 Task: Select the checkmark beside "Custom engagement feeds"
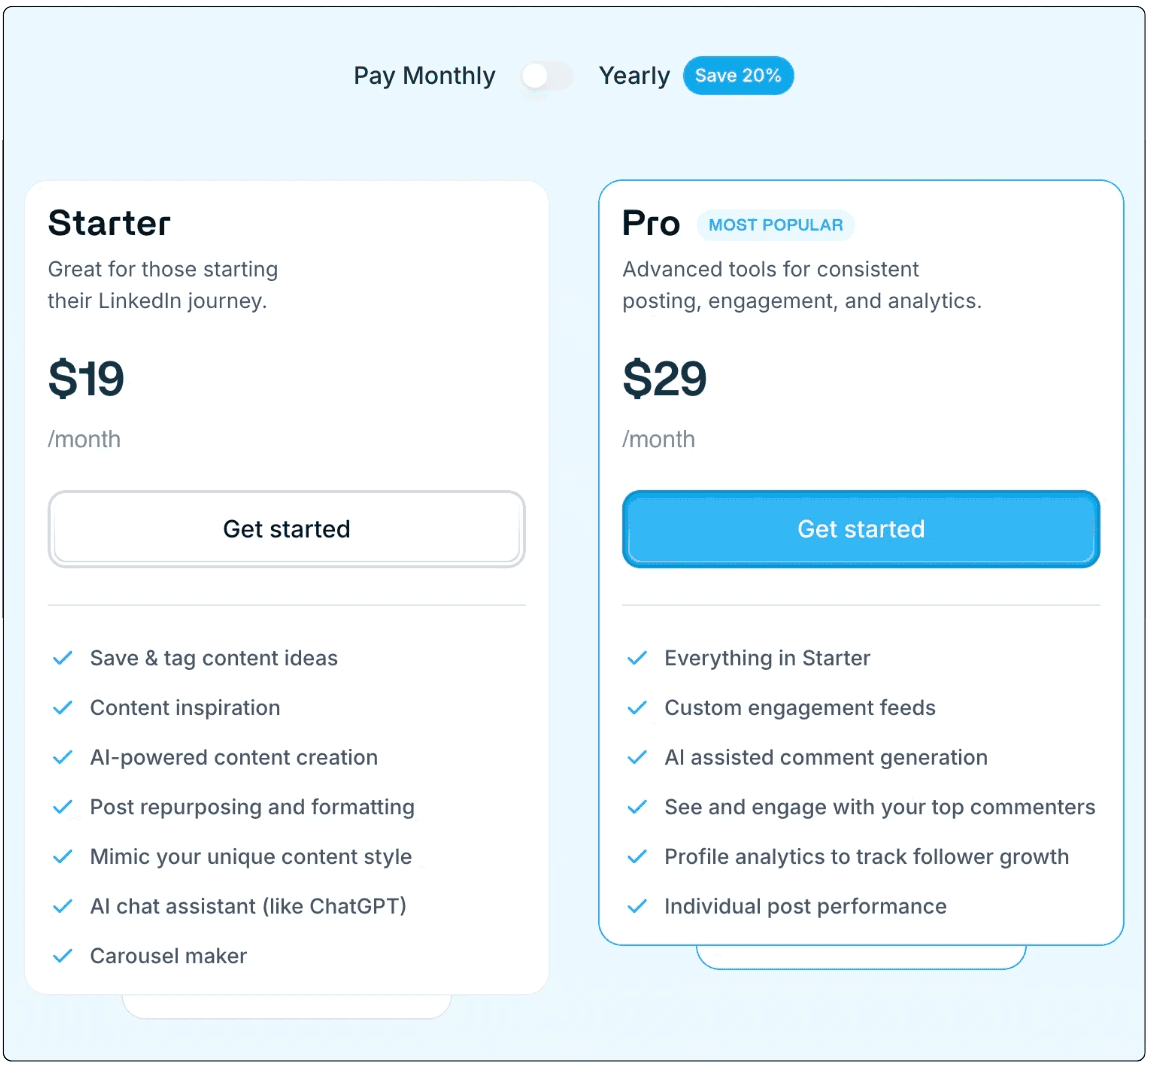(x=637, y=708)
